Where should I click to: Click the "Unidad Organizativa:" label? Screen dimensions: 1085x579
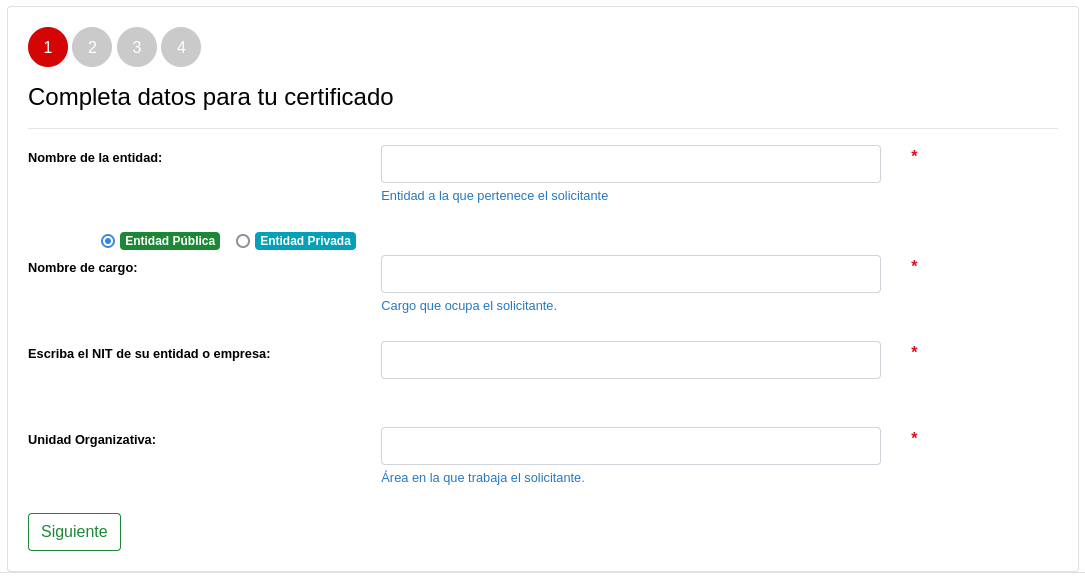point(92,439)
